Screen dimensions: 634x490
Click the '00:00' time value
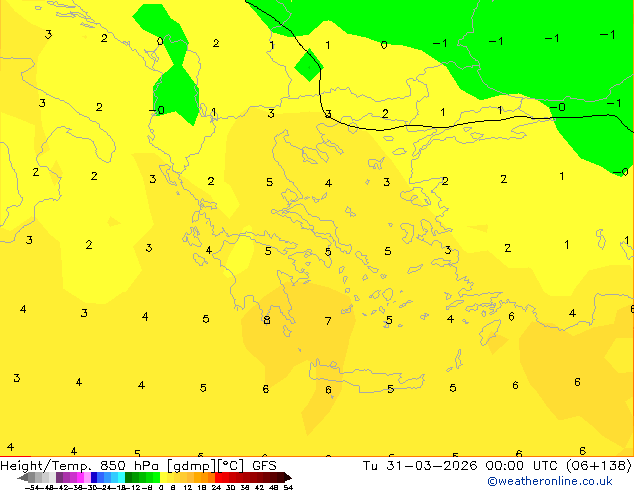coord(504,465)
